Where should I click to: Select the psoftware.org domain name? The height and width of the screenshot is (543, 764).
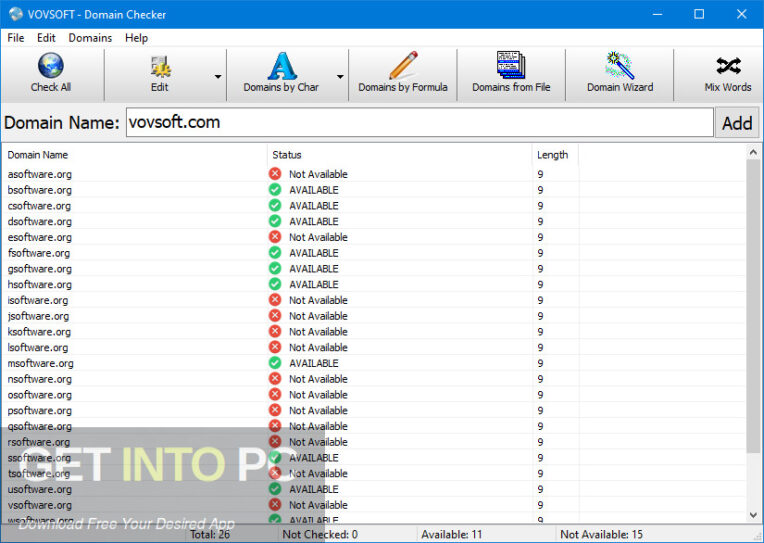[39, 411]
